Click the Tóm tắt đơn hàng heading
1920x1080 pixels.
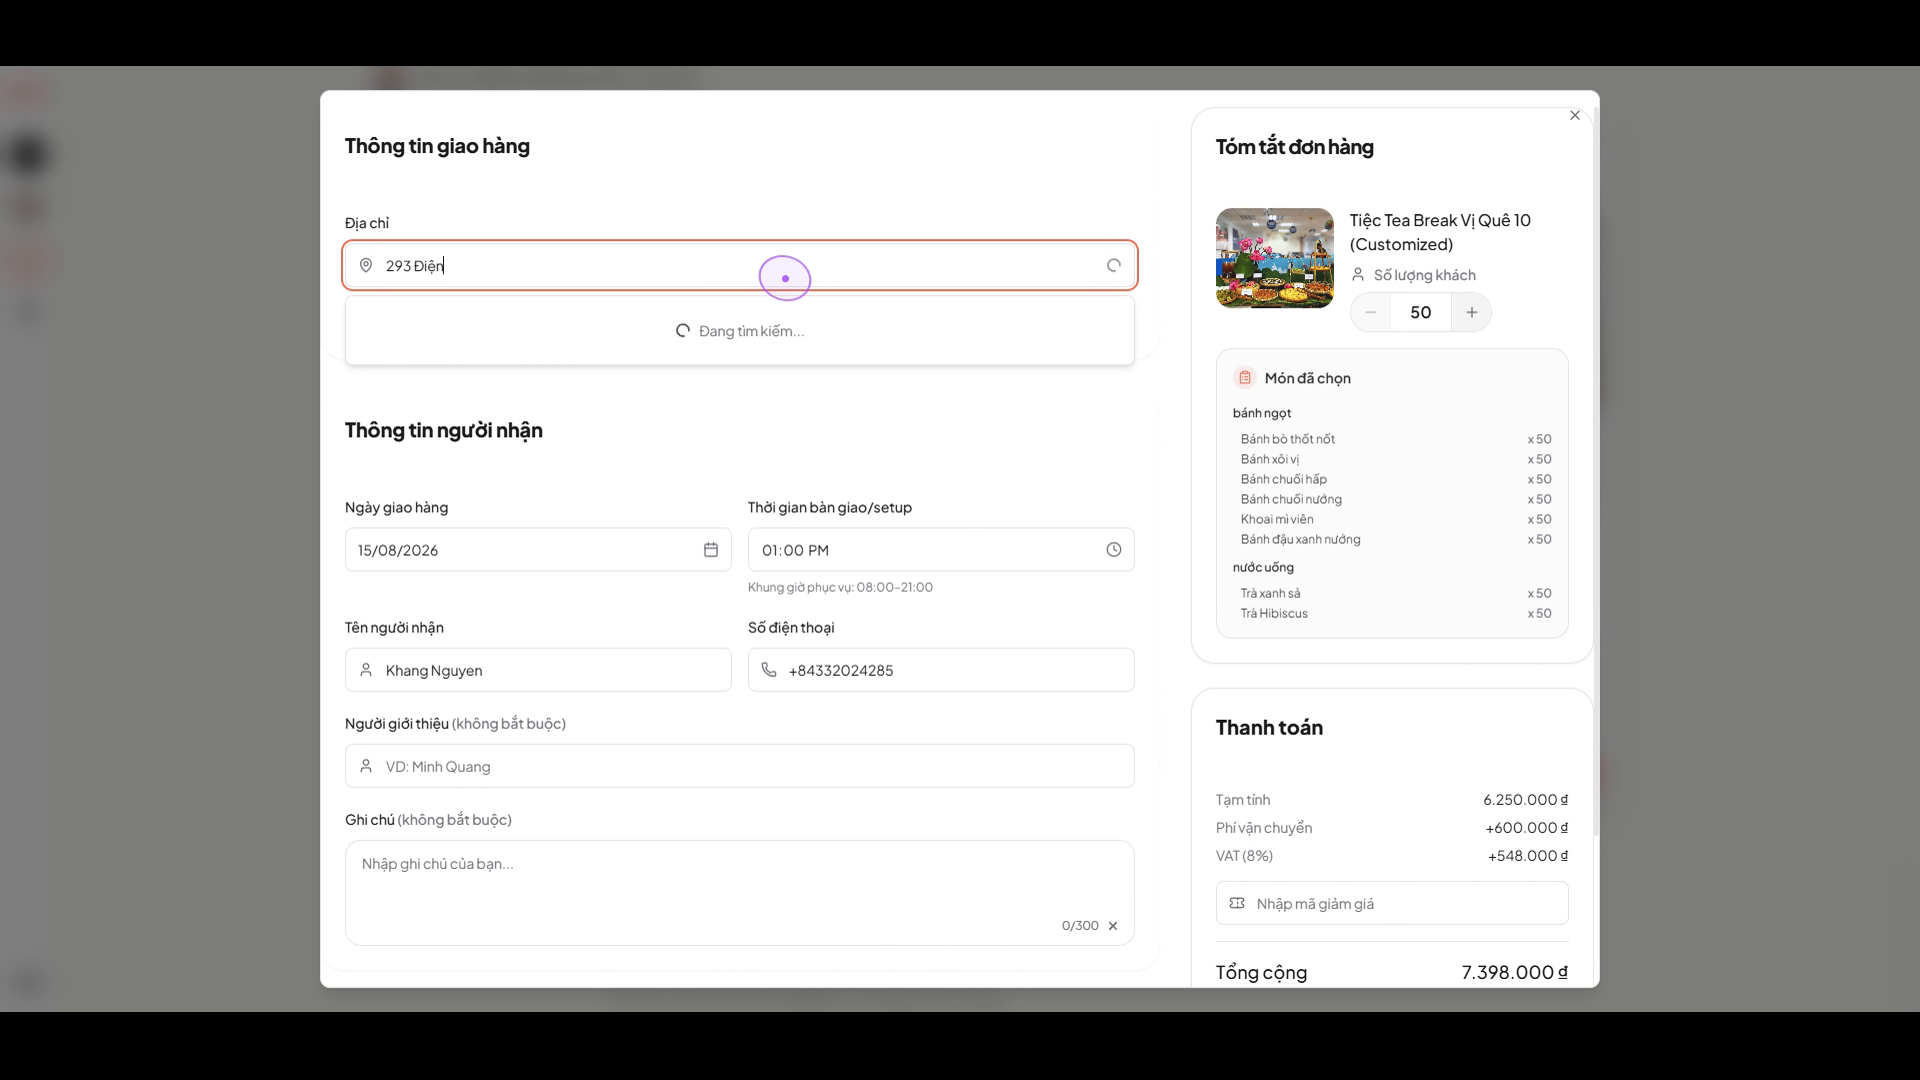(x=1295, y=147)
